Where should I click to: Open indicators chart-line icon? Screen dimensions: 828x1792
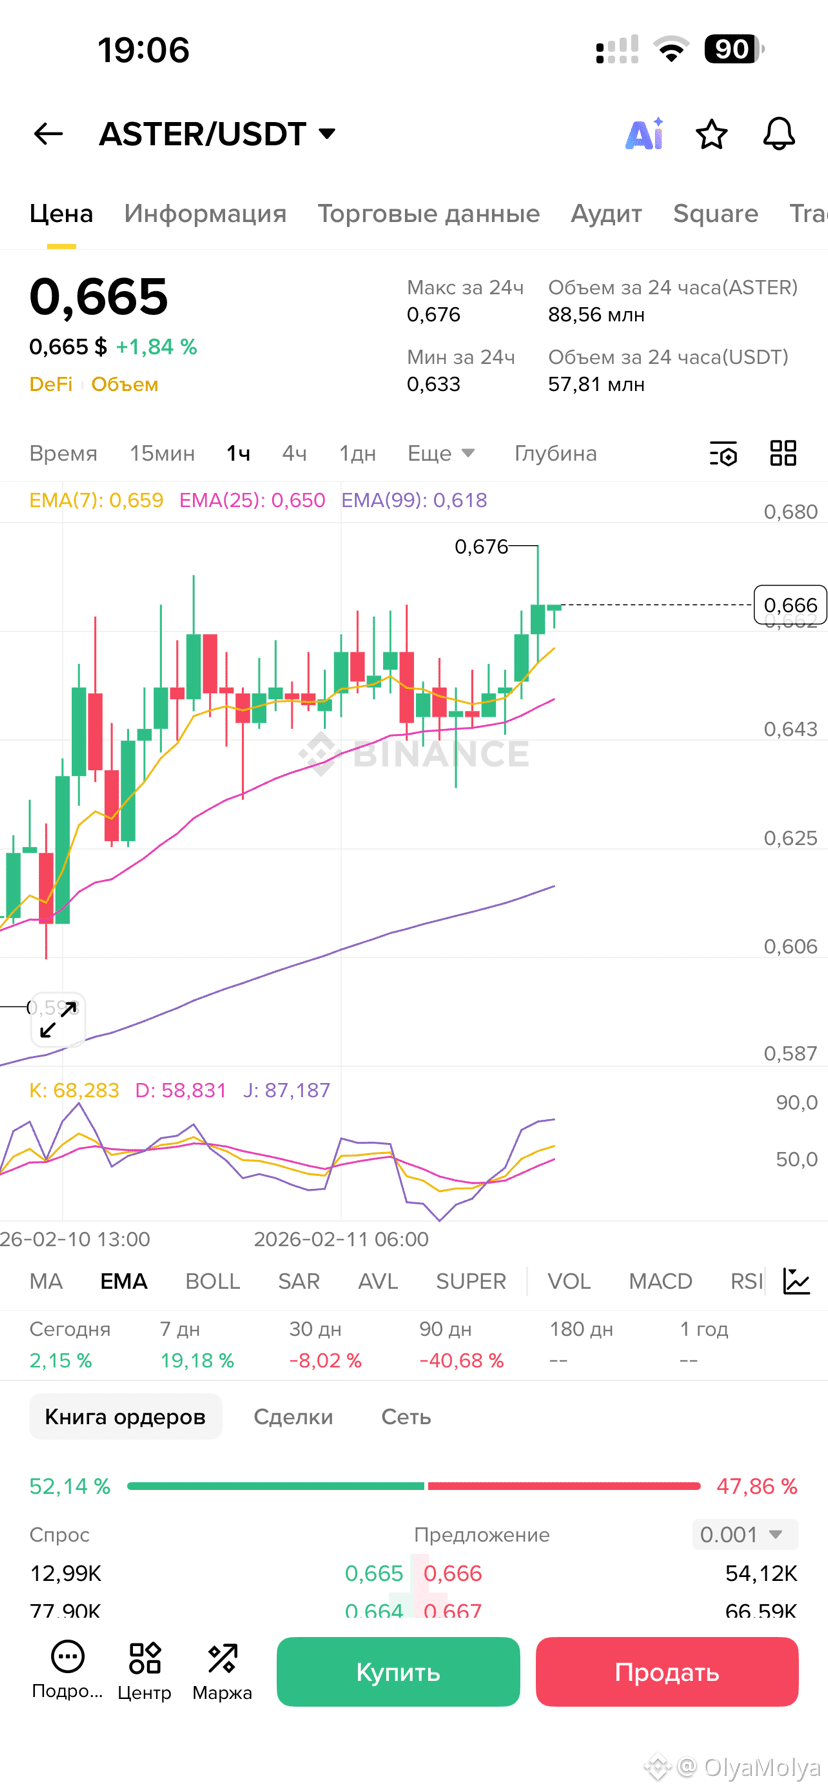797,1281
